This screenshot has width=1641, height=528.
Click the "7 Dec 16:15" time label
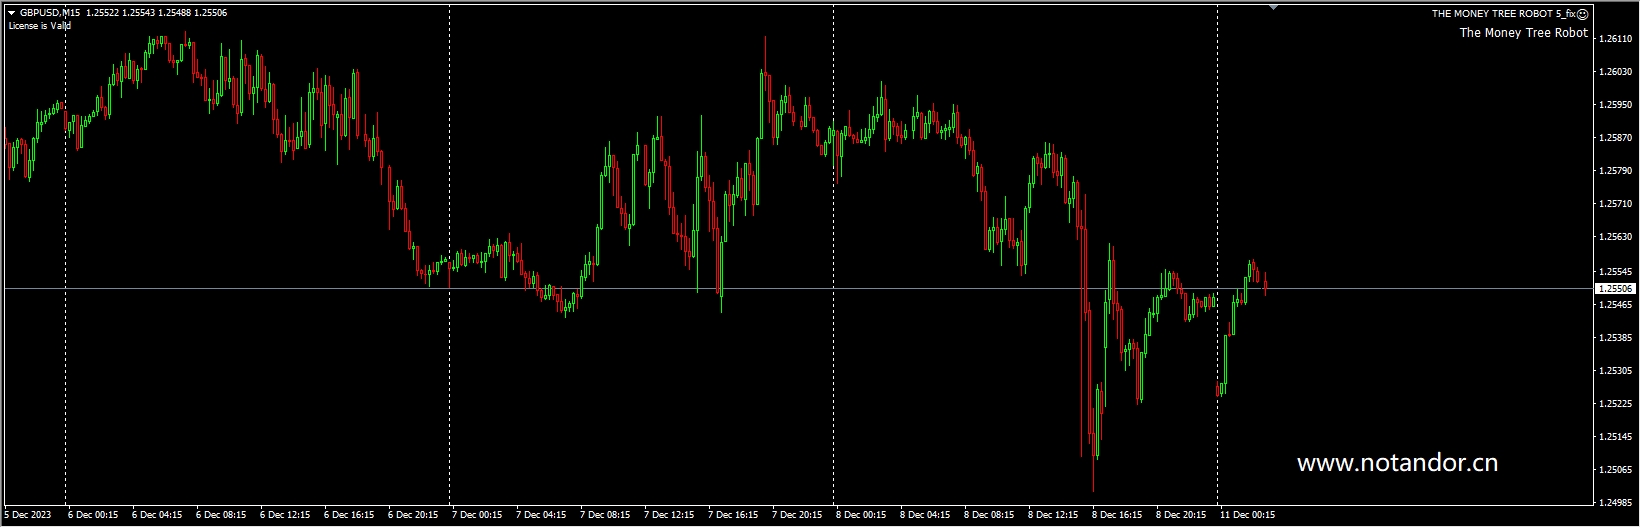click(x=733, y=516)
